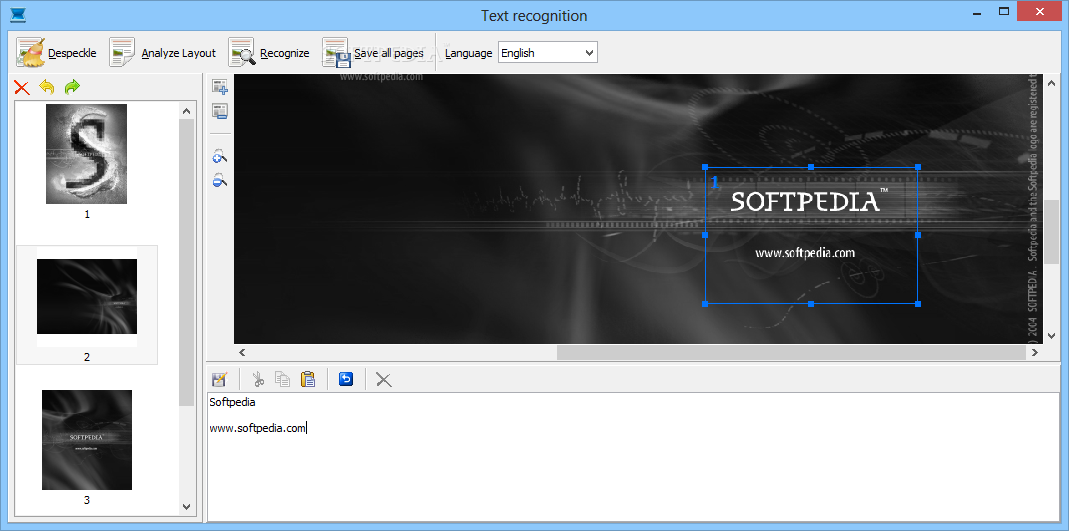This screenshot has width=1069, height=531.
Task: Click the image view's right scroll arrow
Action: point(1034,352)
